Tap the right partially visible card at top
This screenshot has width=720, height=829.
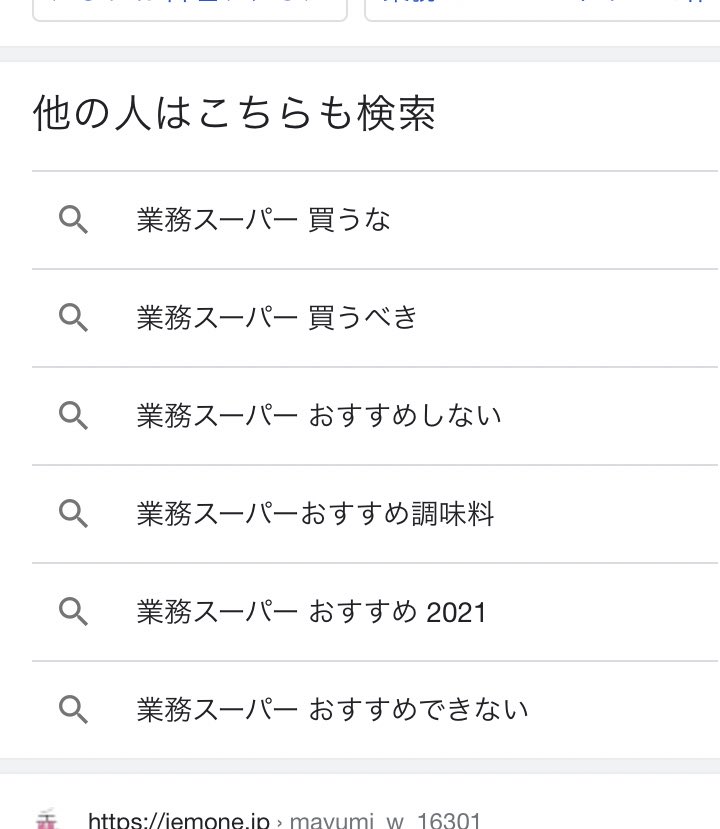[542, 11]
